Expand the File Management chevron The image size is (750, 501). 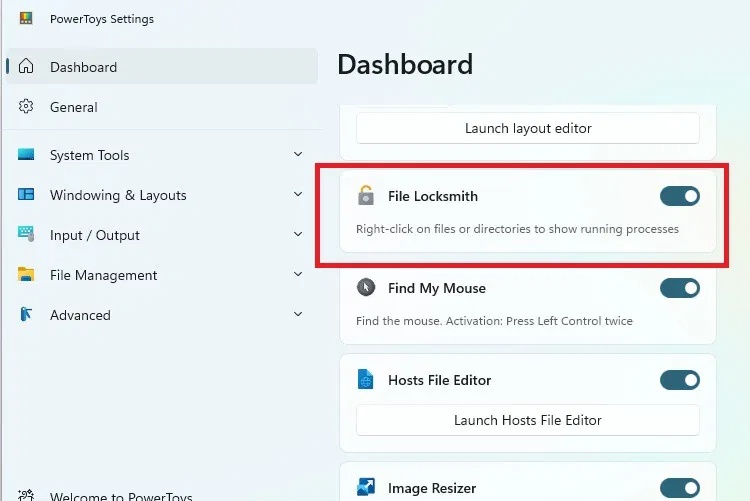[x=298, y=274]
